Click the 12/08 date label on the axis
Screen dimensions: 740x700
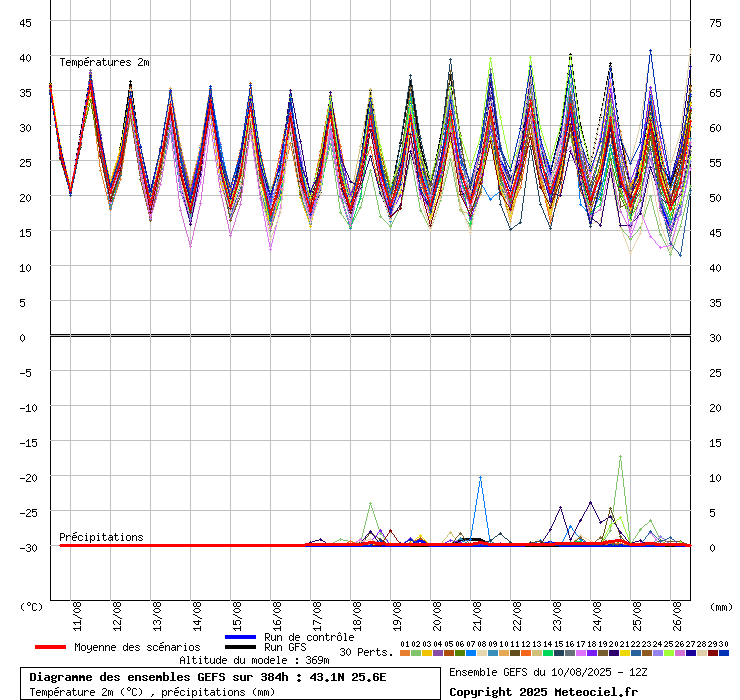pyautogui.click(x=117, y=616)
